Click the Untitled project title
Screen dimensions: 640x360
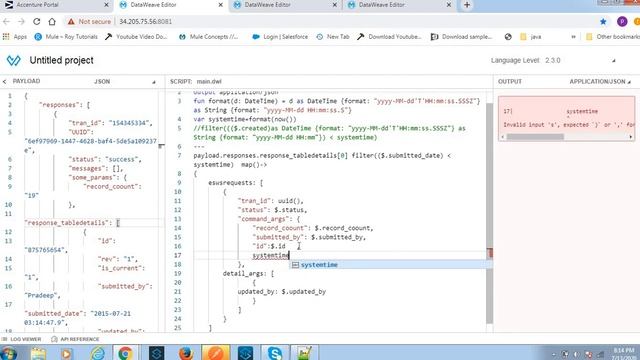coord(62,60)
